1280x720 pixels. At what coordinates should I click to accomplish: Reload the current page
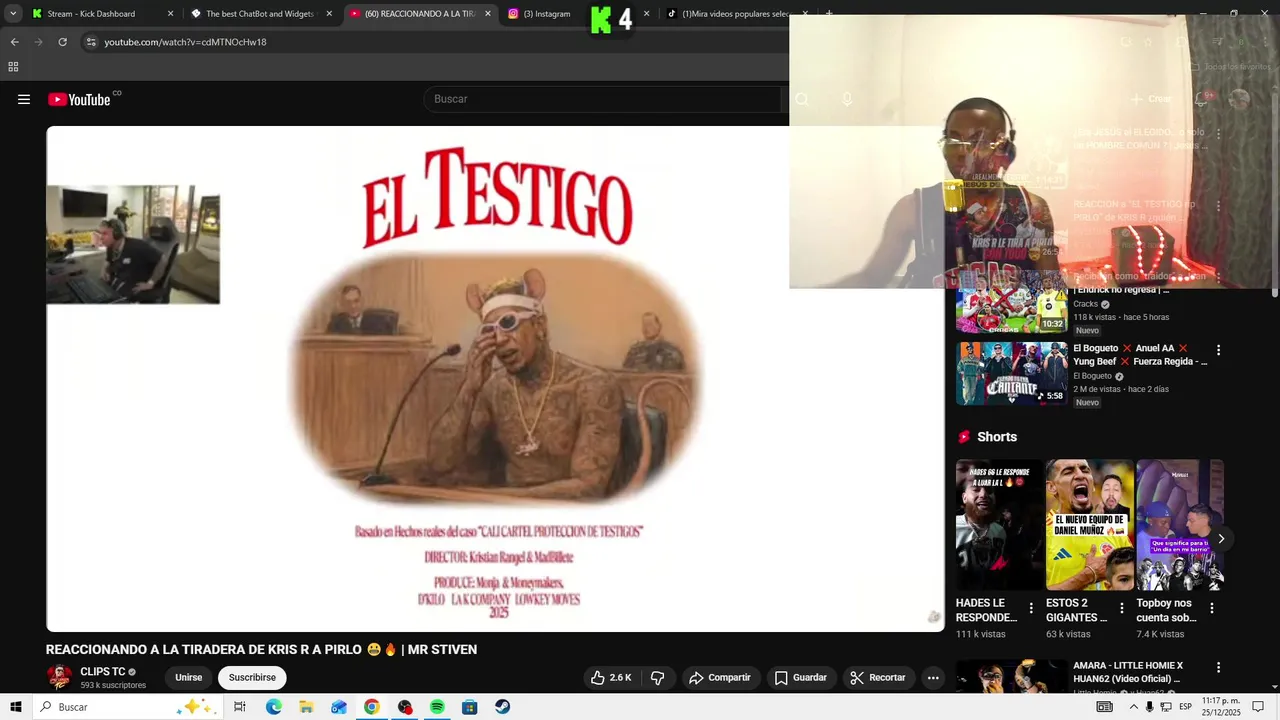click(x=62, y=42)
